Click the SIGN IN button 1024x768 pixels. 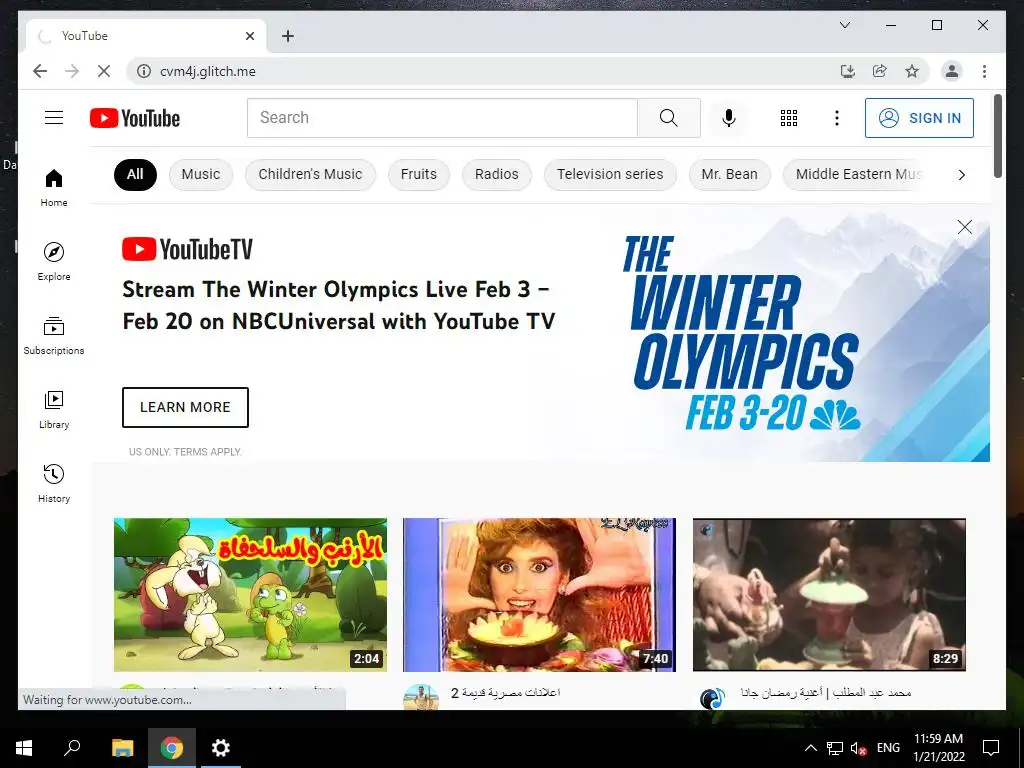(x=920, y=118)
